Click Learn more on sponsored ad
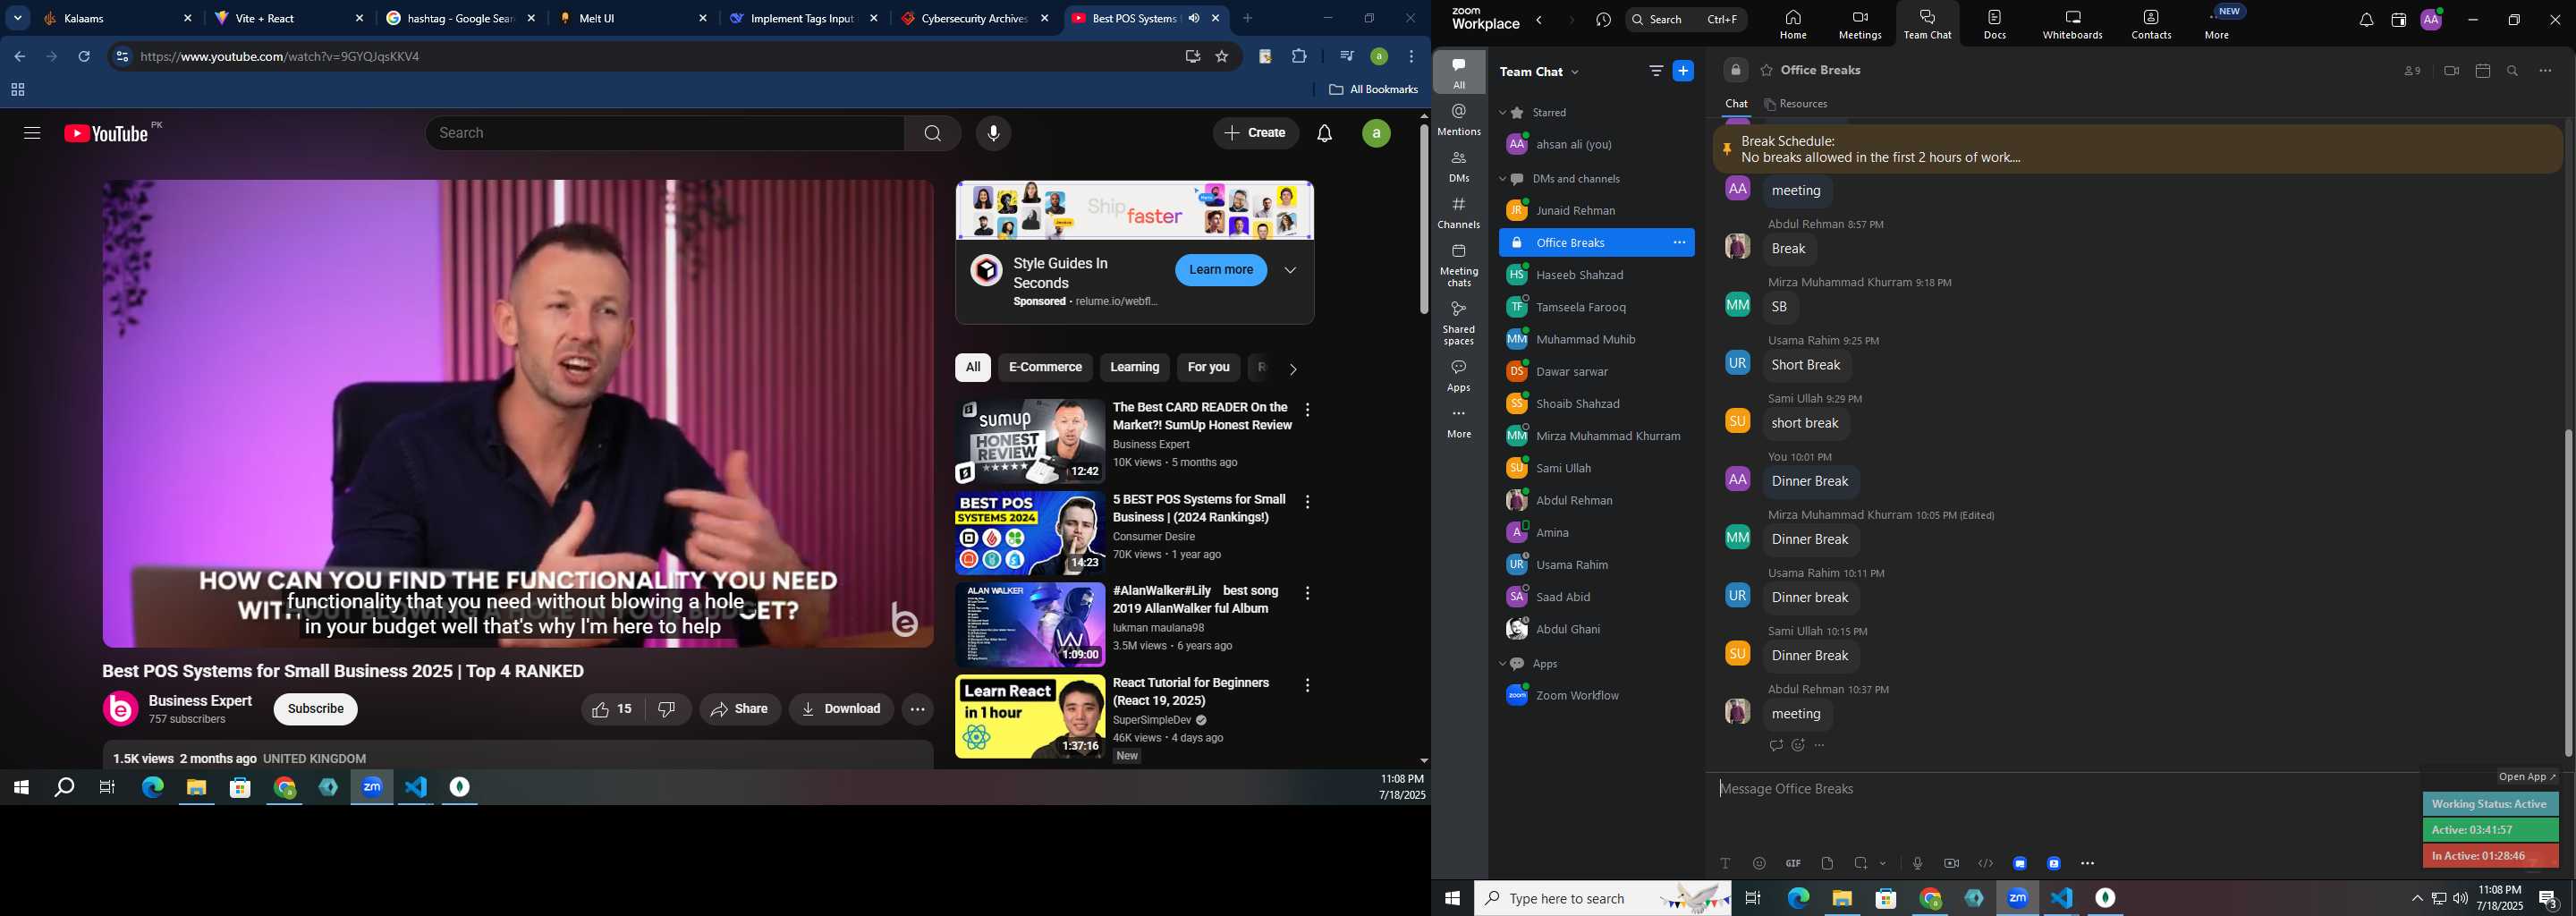 click(x=1220, y=270)
